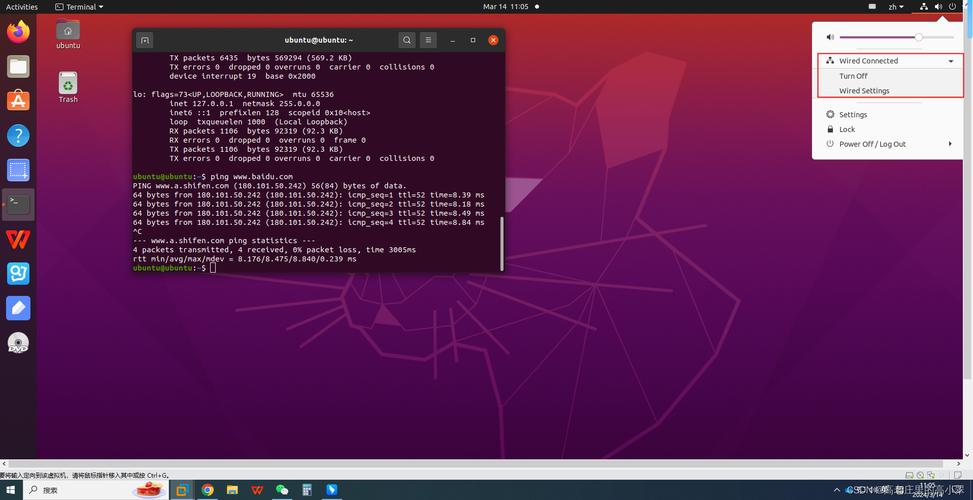Click Activities in the top bar

tap(22, 7)
